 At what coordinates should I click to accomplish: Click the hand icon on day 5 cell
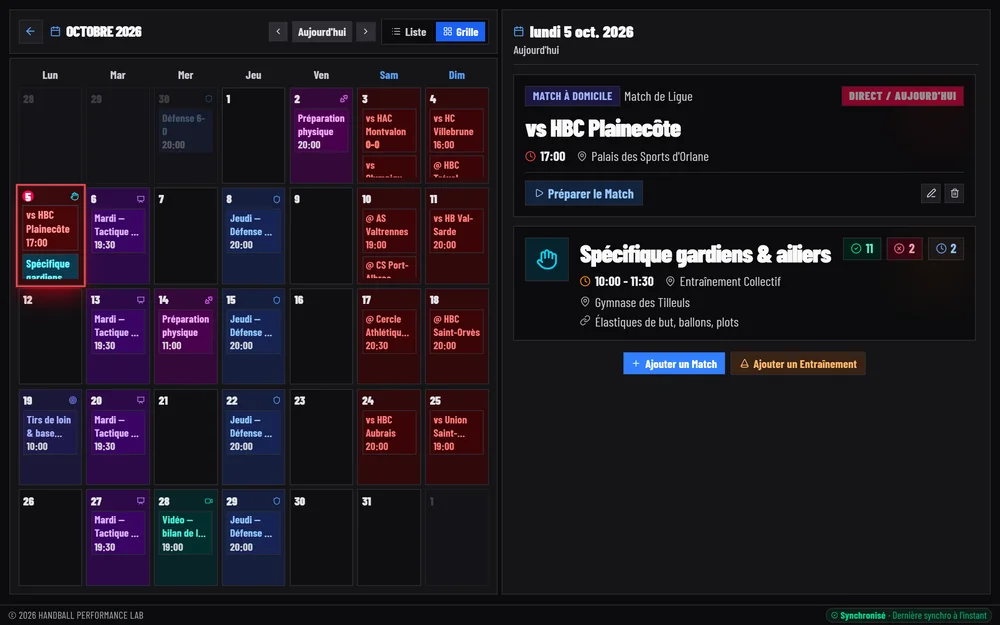pos(74,196)
